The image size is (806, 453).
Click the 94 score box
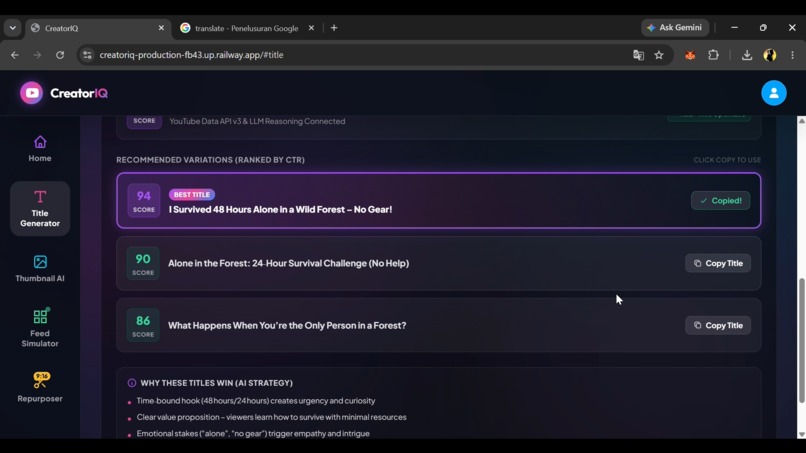[x=143, y=201]
